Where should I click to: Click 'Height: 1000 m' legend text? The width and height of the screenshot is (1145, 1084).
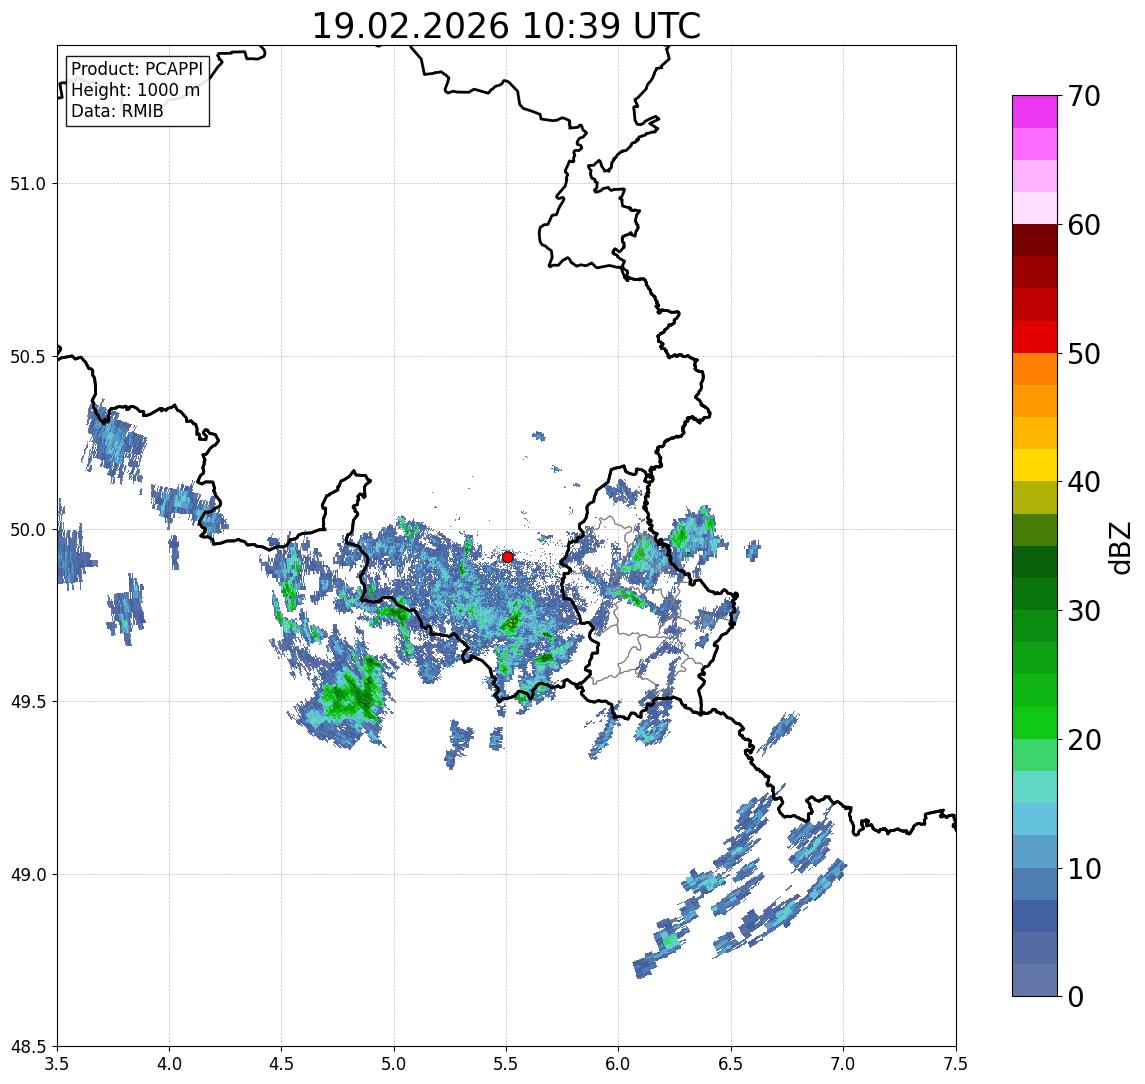click(135, 90)
